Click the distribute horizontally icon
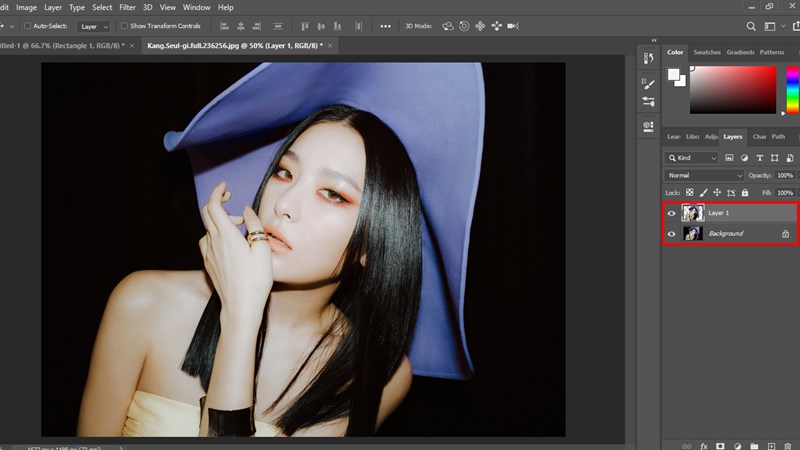The height and width of the screenshot is (450, 800). click(x=359, y=26)
